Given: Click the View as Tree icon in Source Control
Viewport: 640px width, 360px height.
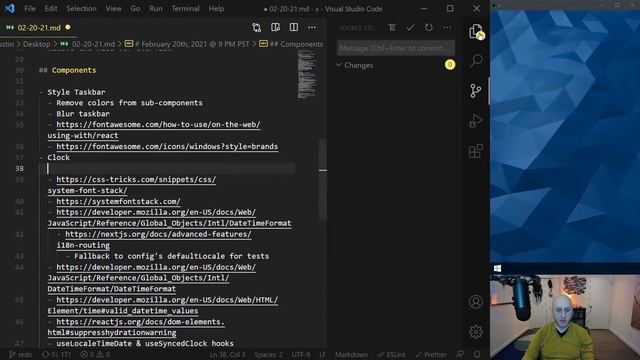Looking at the screenshot, I should point(392,27).
